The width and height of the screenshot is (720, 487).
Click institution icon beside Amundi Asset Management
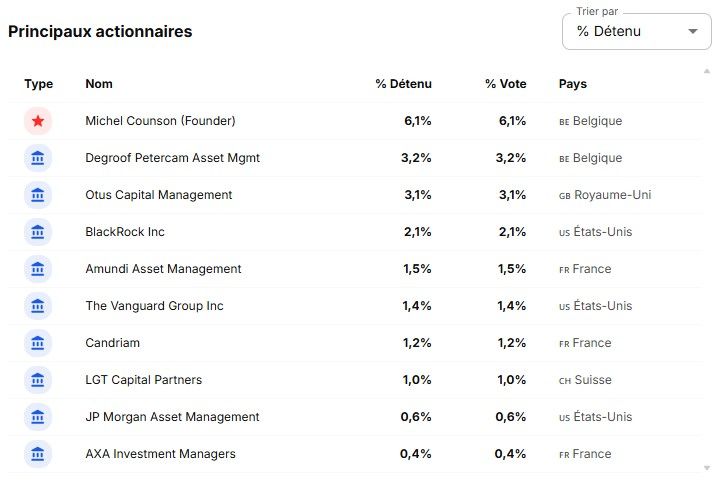coord(38,269)
